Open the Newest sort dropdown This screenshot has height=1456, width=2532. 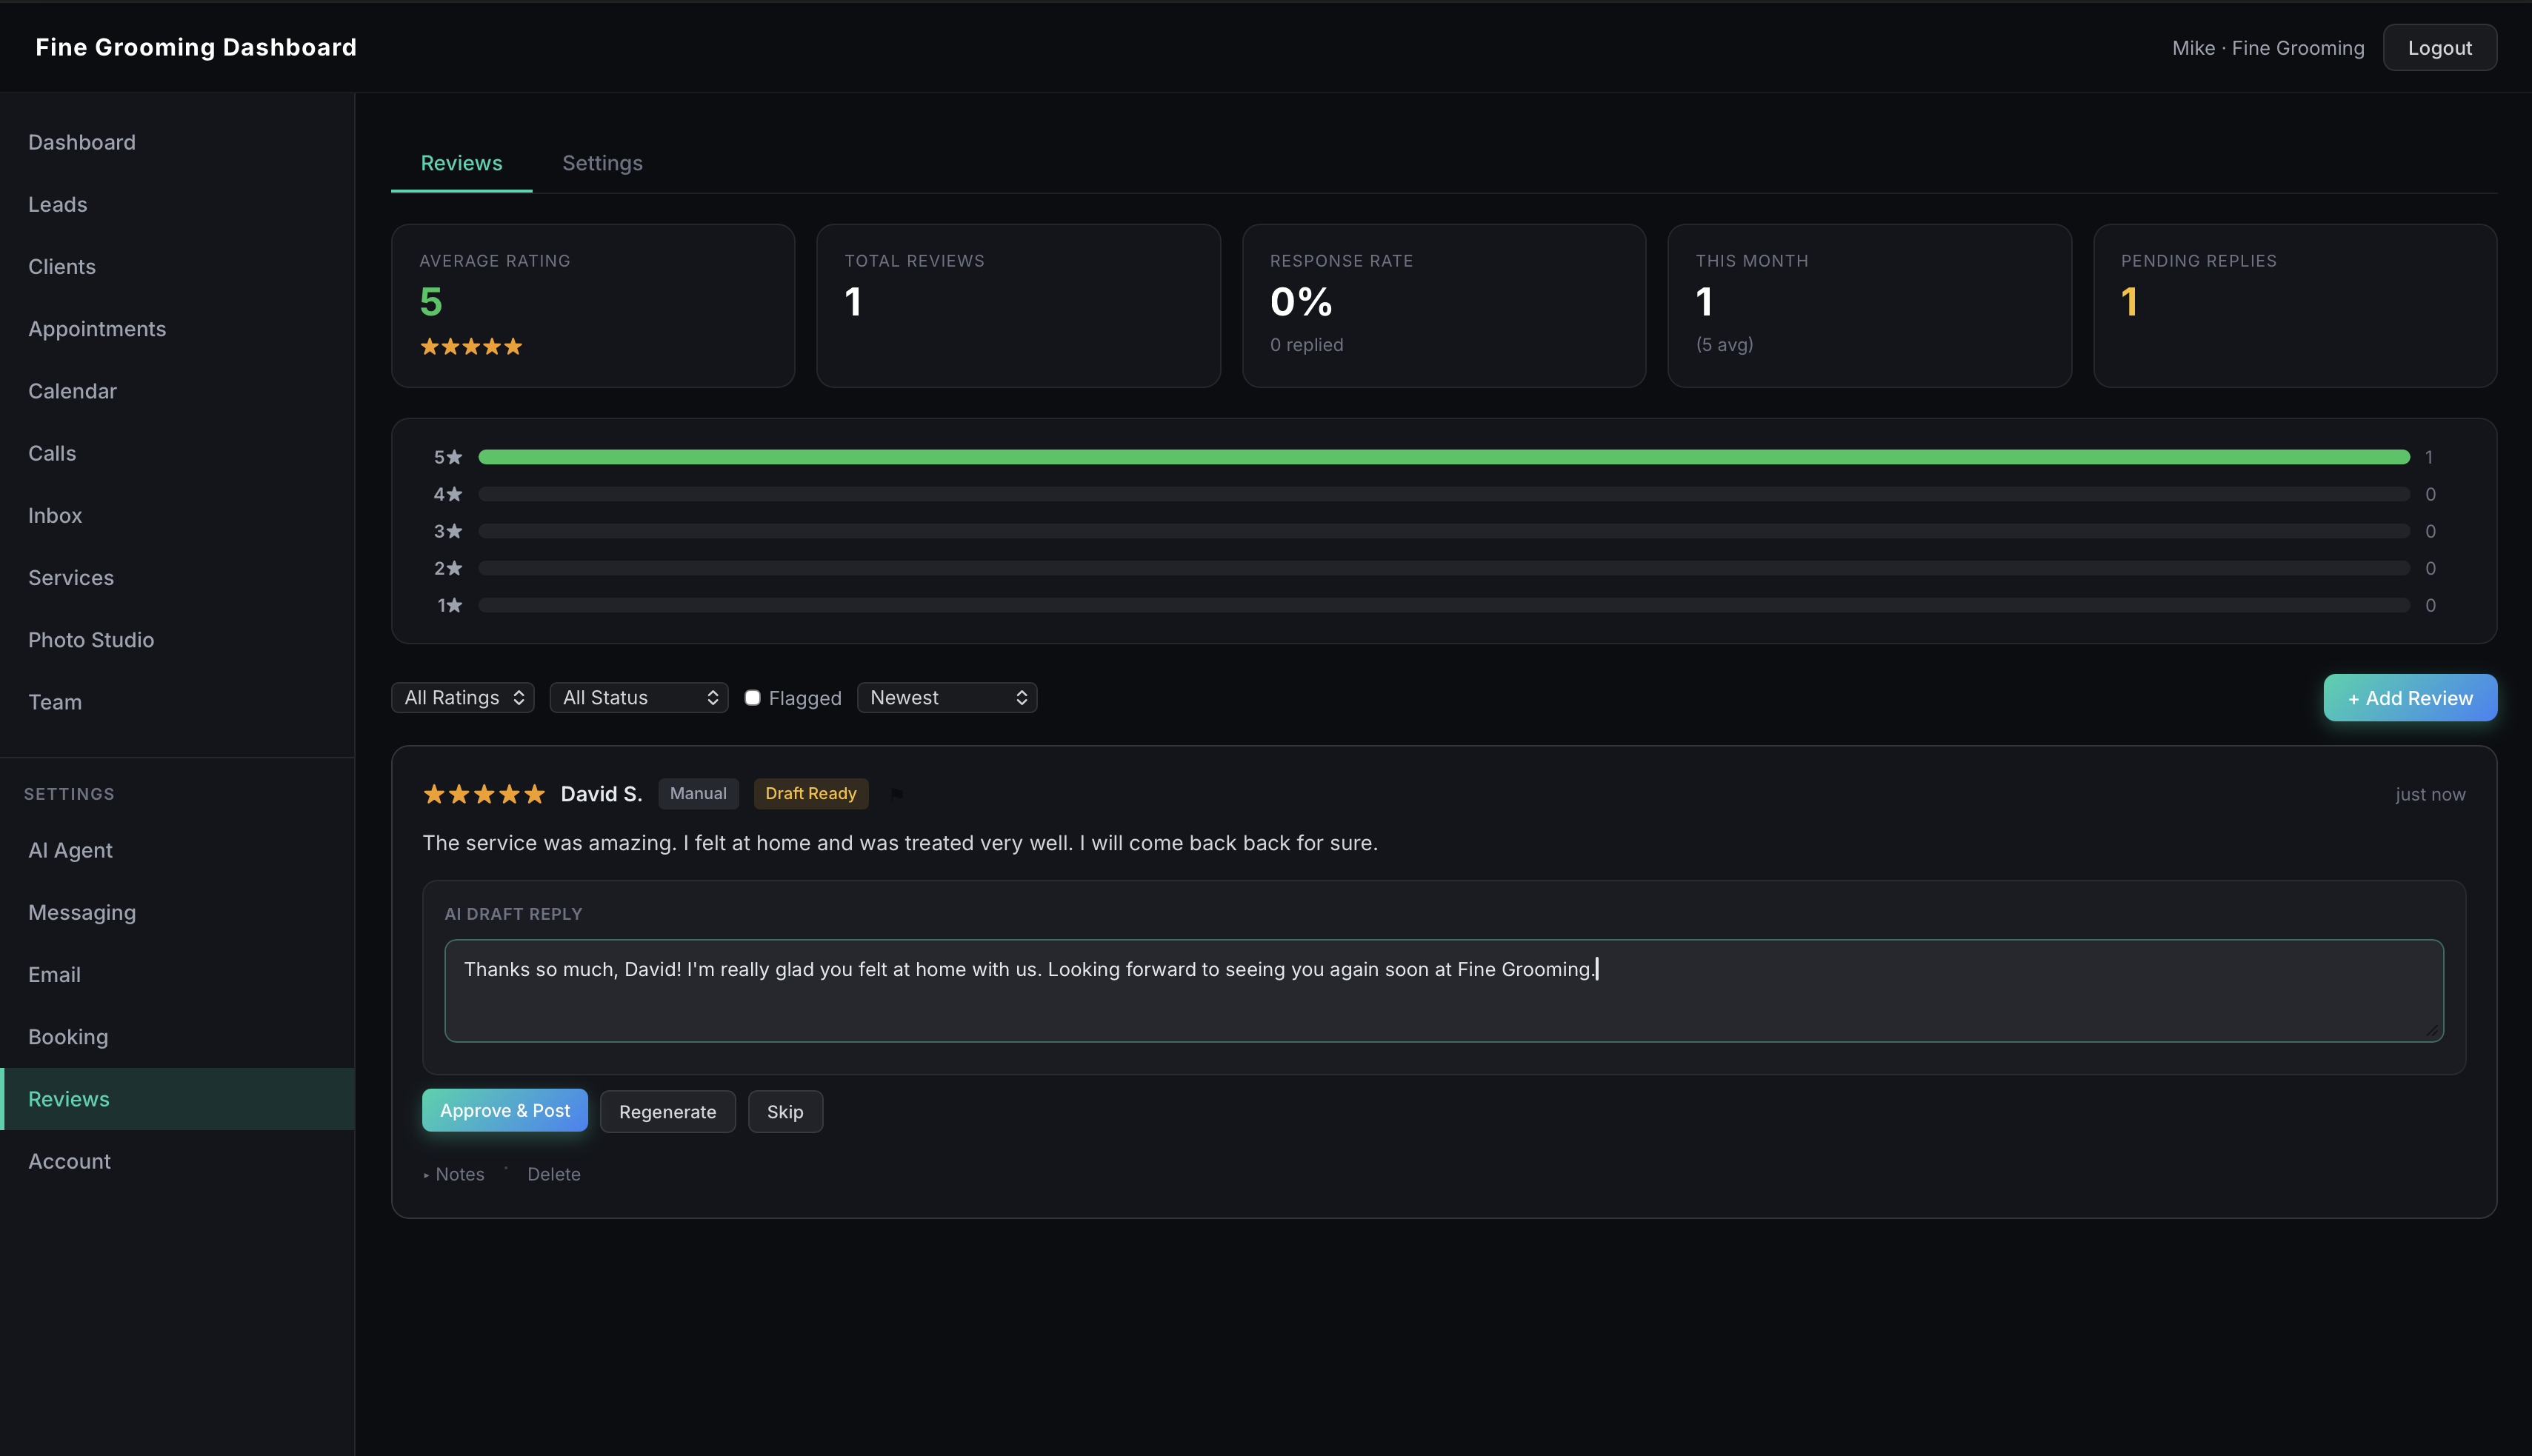tap(947, 698)
